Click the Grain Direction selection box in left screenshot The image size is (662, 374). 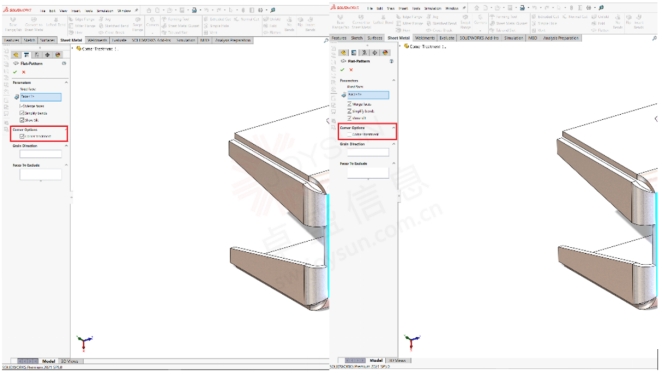(41, 154)
